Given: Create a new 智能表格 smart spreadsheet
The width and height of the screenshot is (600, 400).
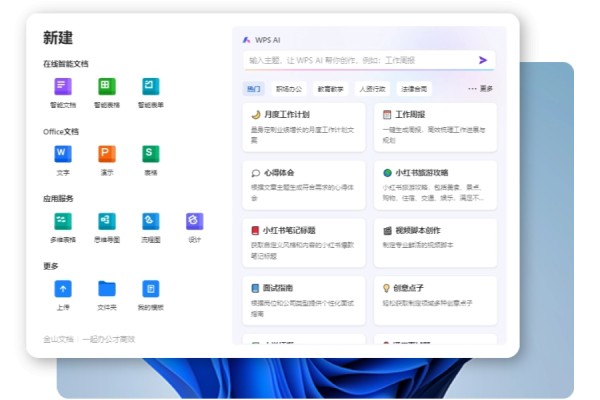Looking at the screenshot, I should (x=106, y=87).
